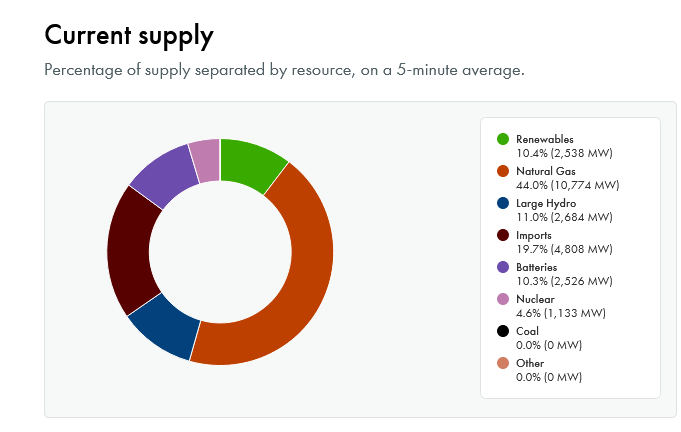This screenshot has width=681, height=432.
Task: Click the green Renewables donut segment
Action: [251, 164]
